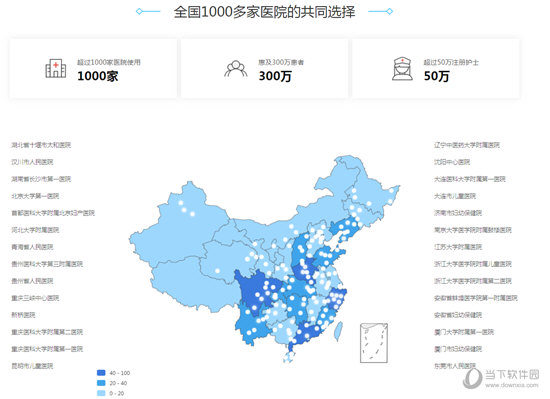Image resolution: width=550 pixels, height=399 pixels.
Task: Click the hospital building icon
Action: coord(55,68)
